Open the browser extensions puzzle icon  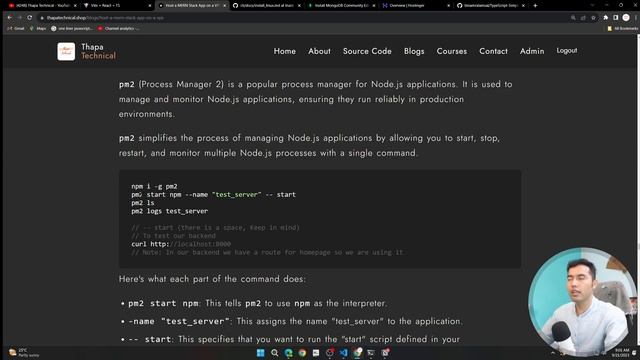[606, 18]
